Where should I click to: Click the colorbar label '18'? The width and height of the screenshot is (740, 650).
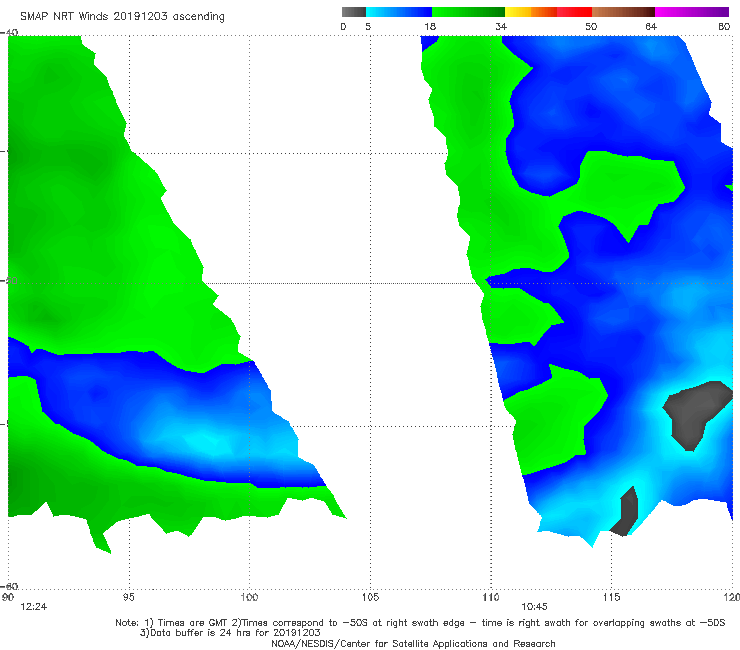(x=430, y=27)
